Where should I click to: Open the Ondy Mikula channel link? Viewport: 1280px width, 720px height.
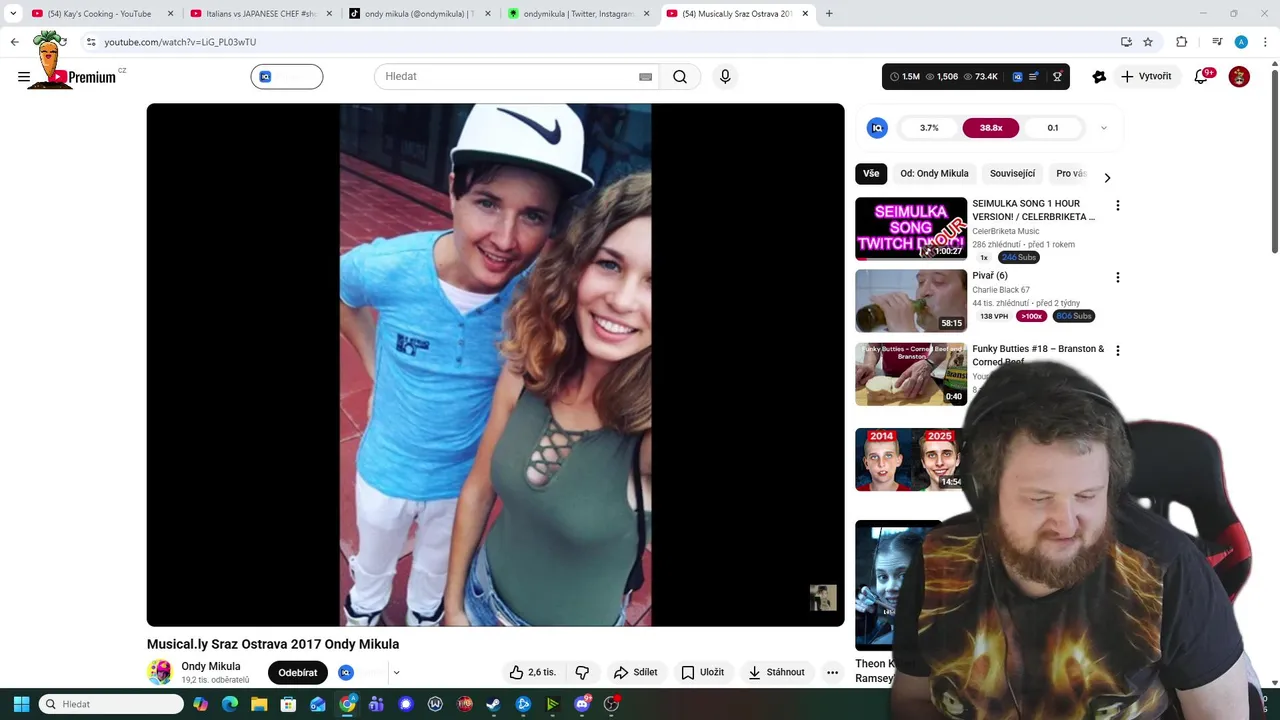pyautogui.click(x=211, y=666)
